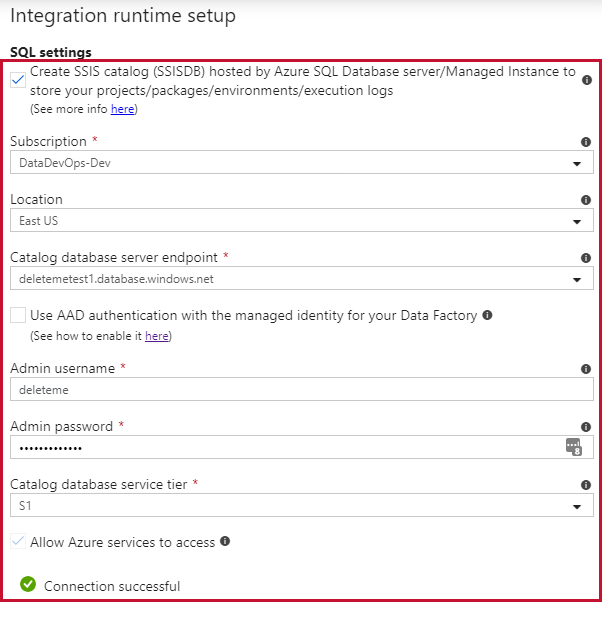Open Catalog database server endpoint dropdown
602x631 pixels.
pyautogui.click(x=301, y=279)
